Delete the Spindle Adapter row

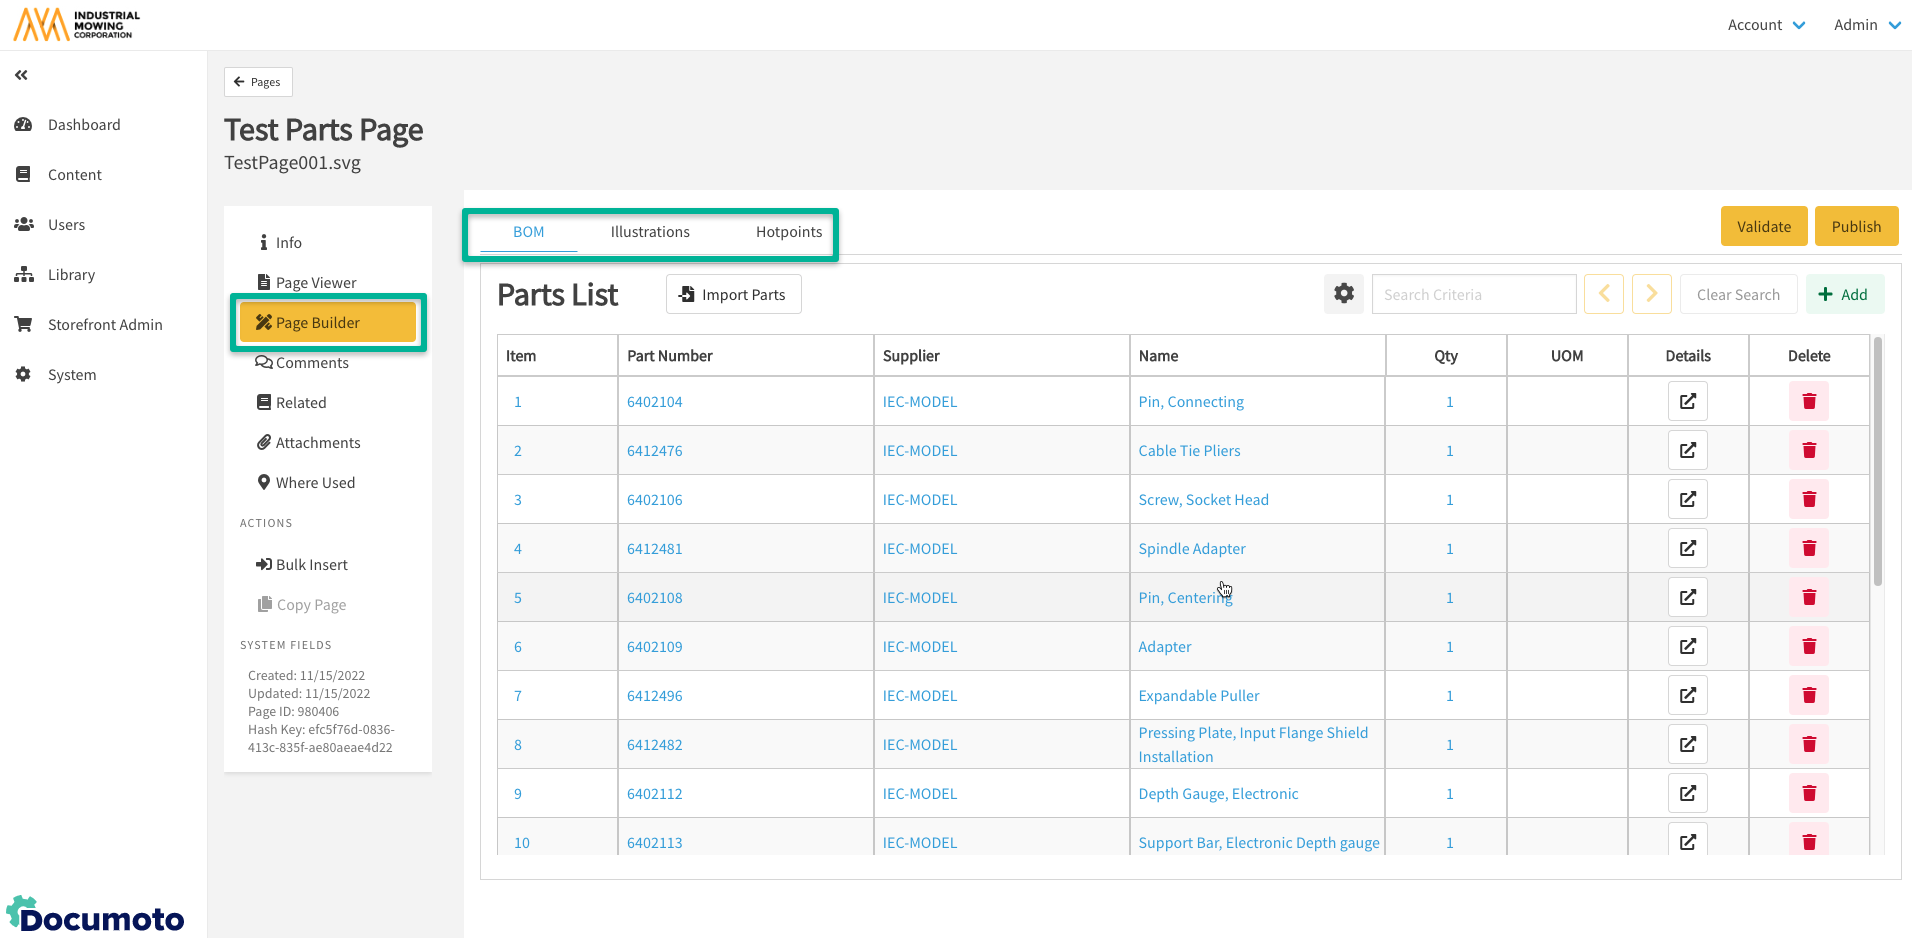[1808, 548]
